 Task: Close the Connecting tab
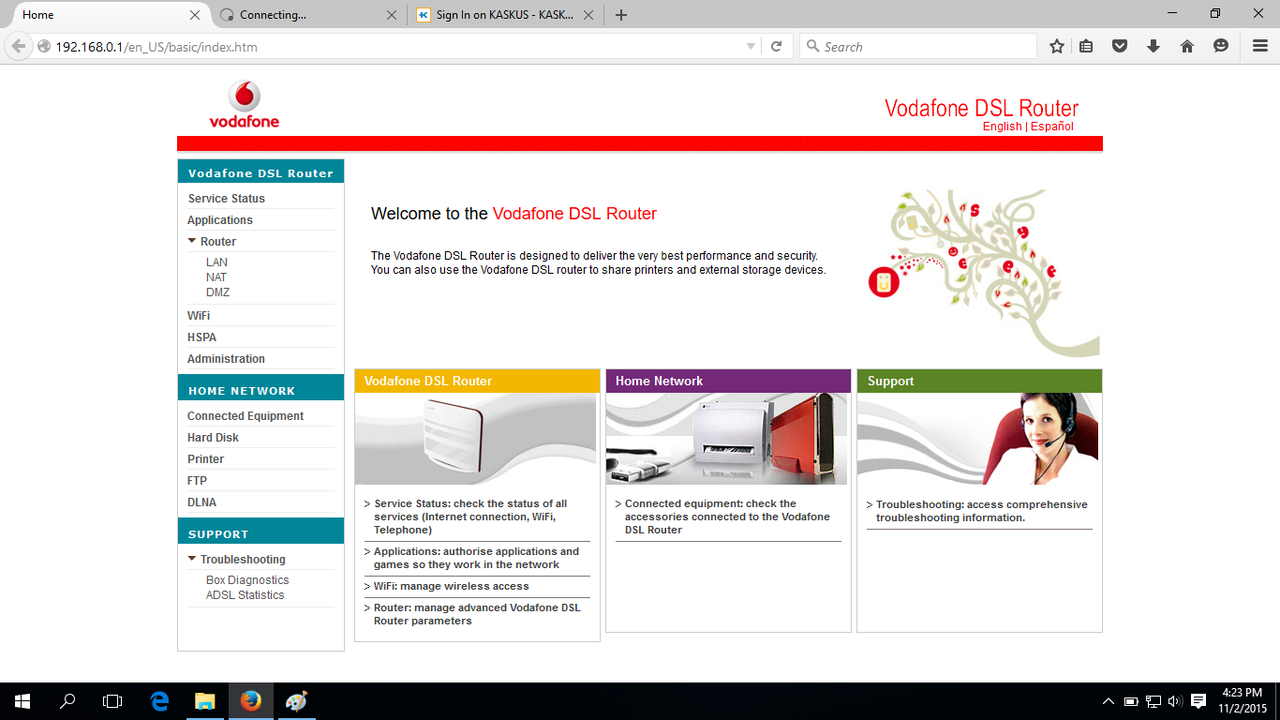391,15
